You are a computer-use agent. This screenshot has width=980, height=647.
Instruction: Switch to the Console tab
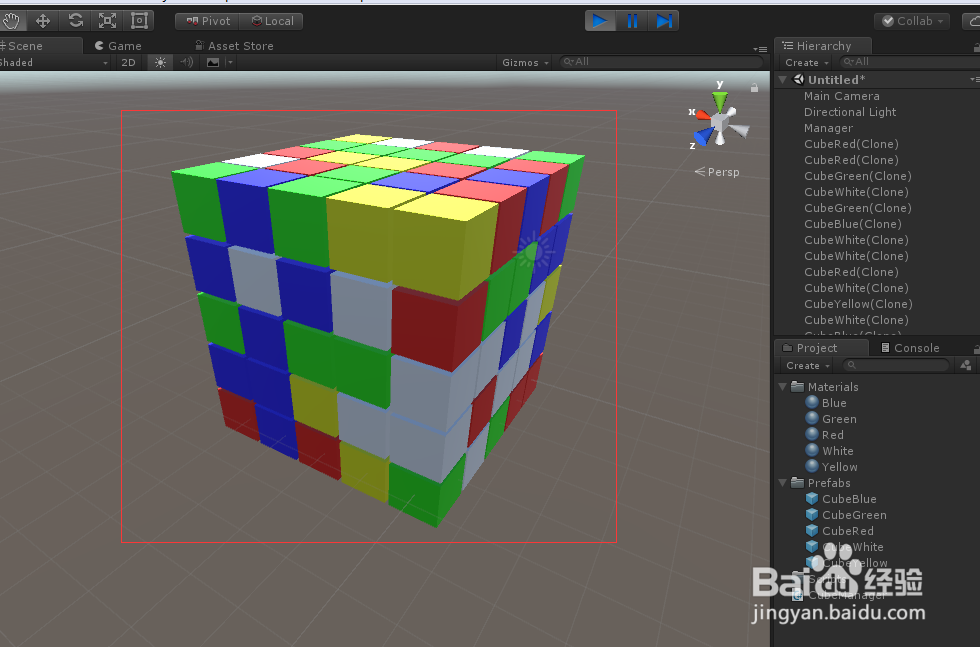910,348
